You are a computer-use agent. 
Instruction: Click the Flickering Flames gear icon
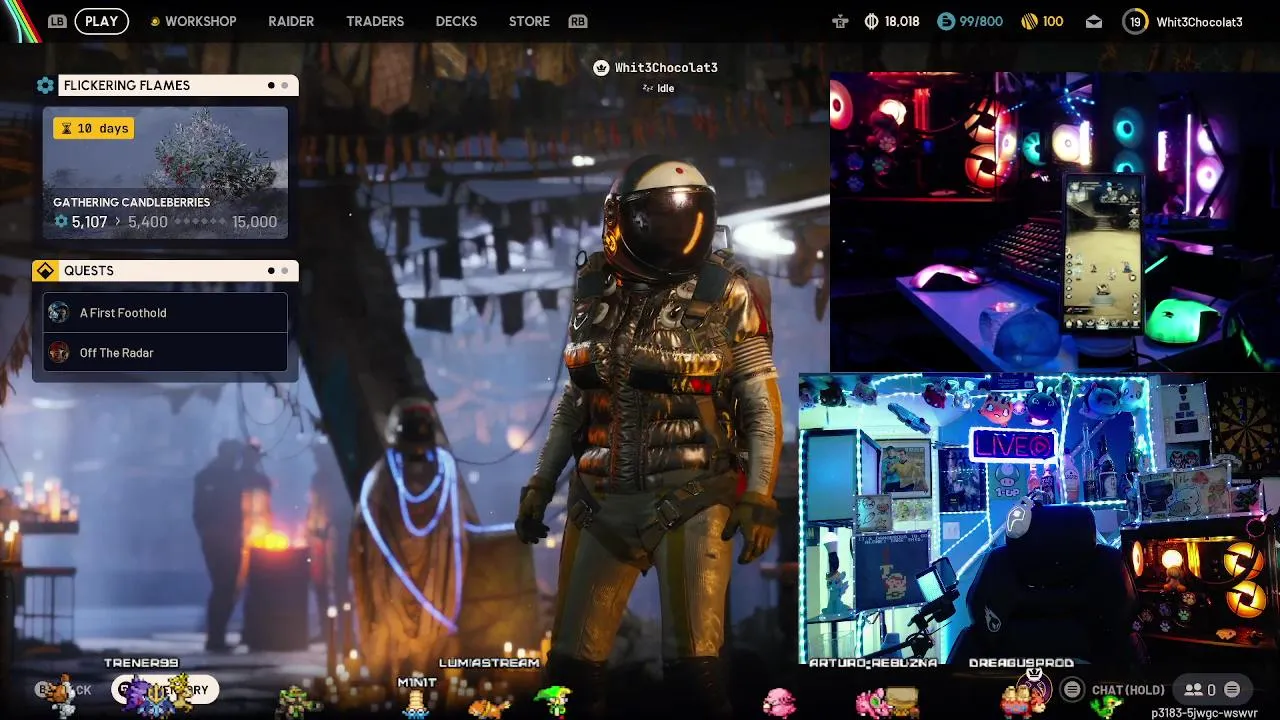tap(45, 86)
